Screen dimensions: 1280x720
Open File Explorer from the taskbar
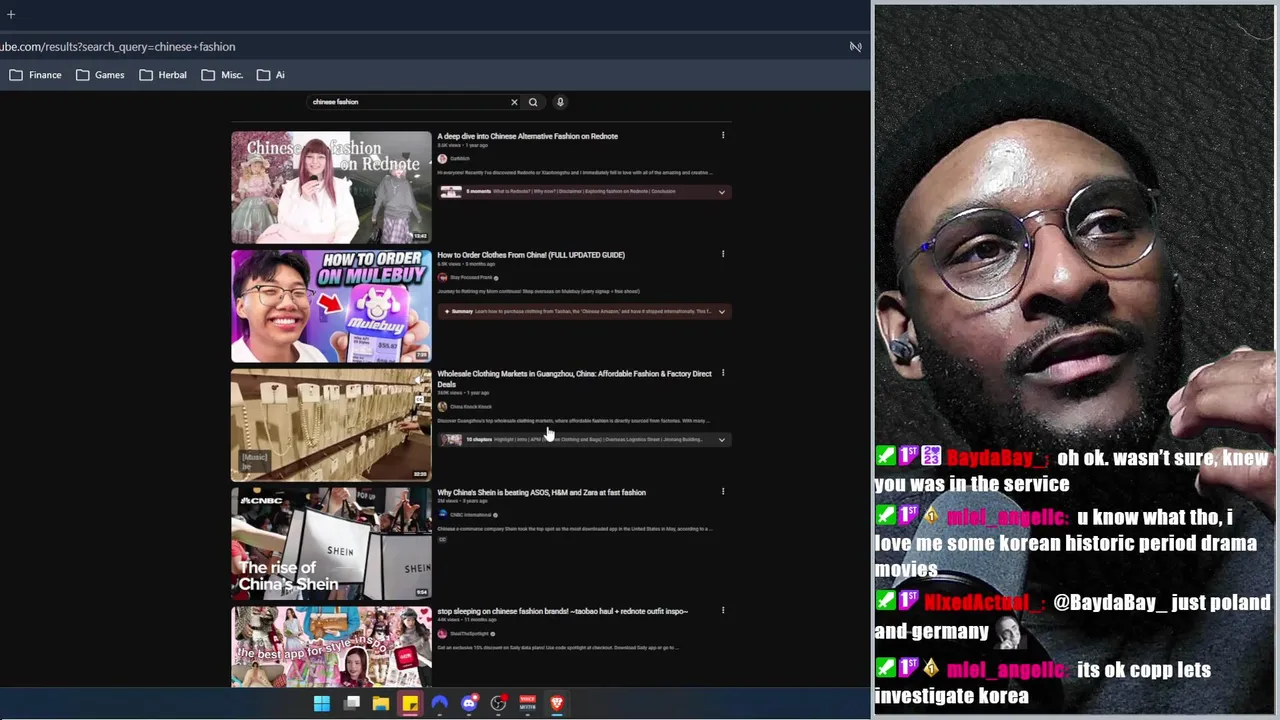(x=381, y=704)
